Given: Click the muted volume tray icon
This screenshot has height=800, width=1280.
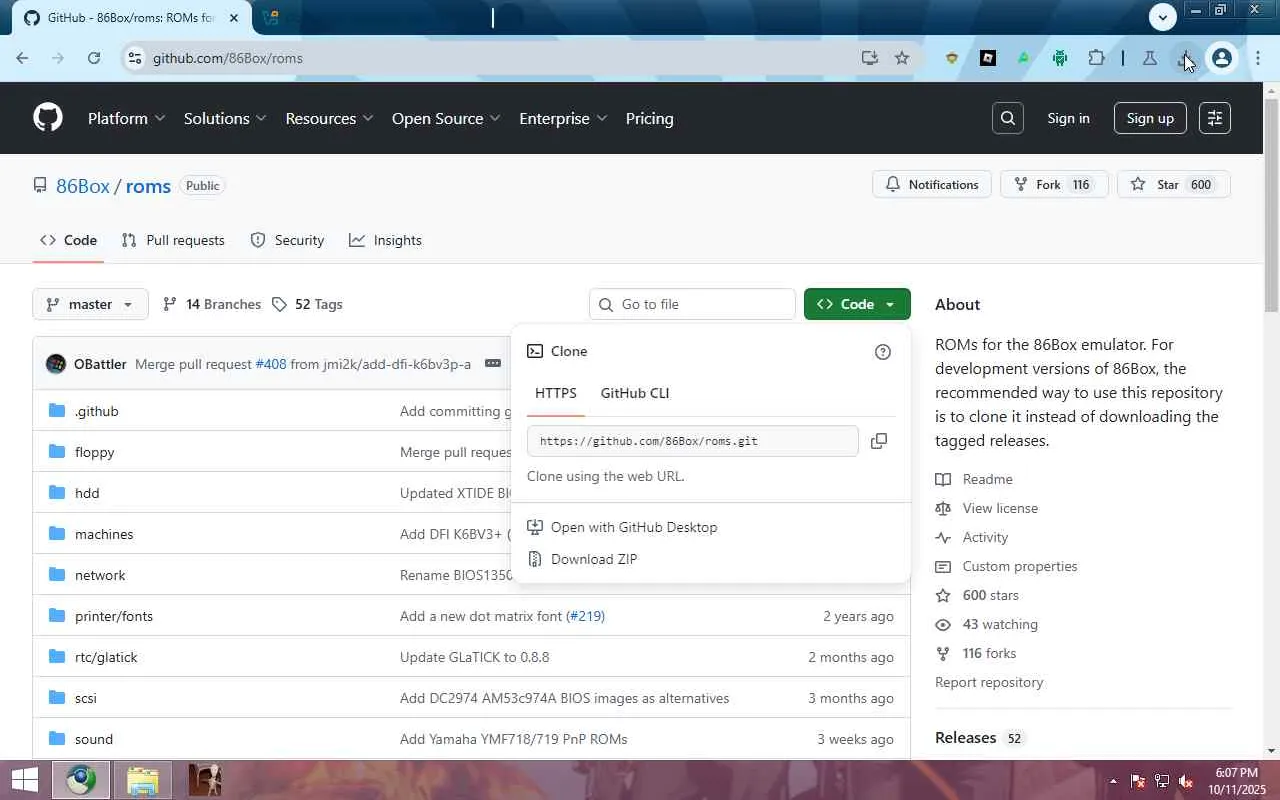Looking at the screenshot, I should [x=1186, y=781].
